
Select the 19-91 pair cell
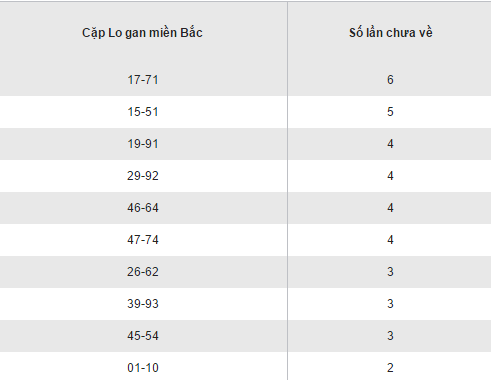[x=143, y=144]
